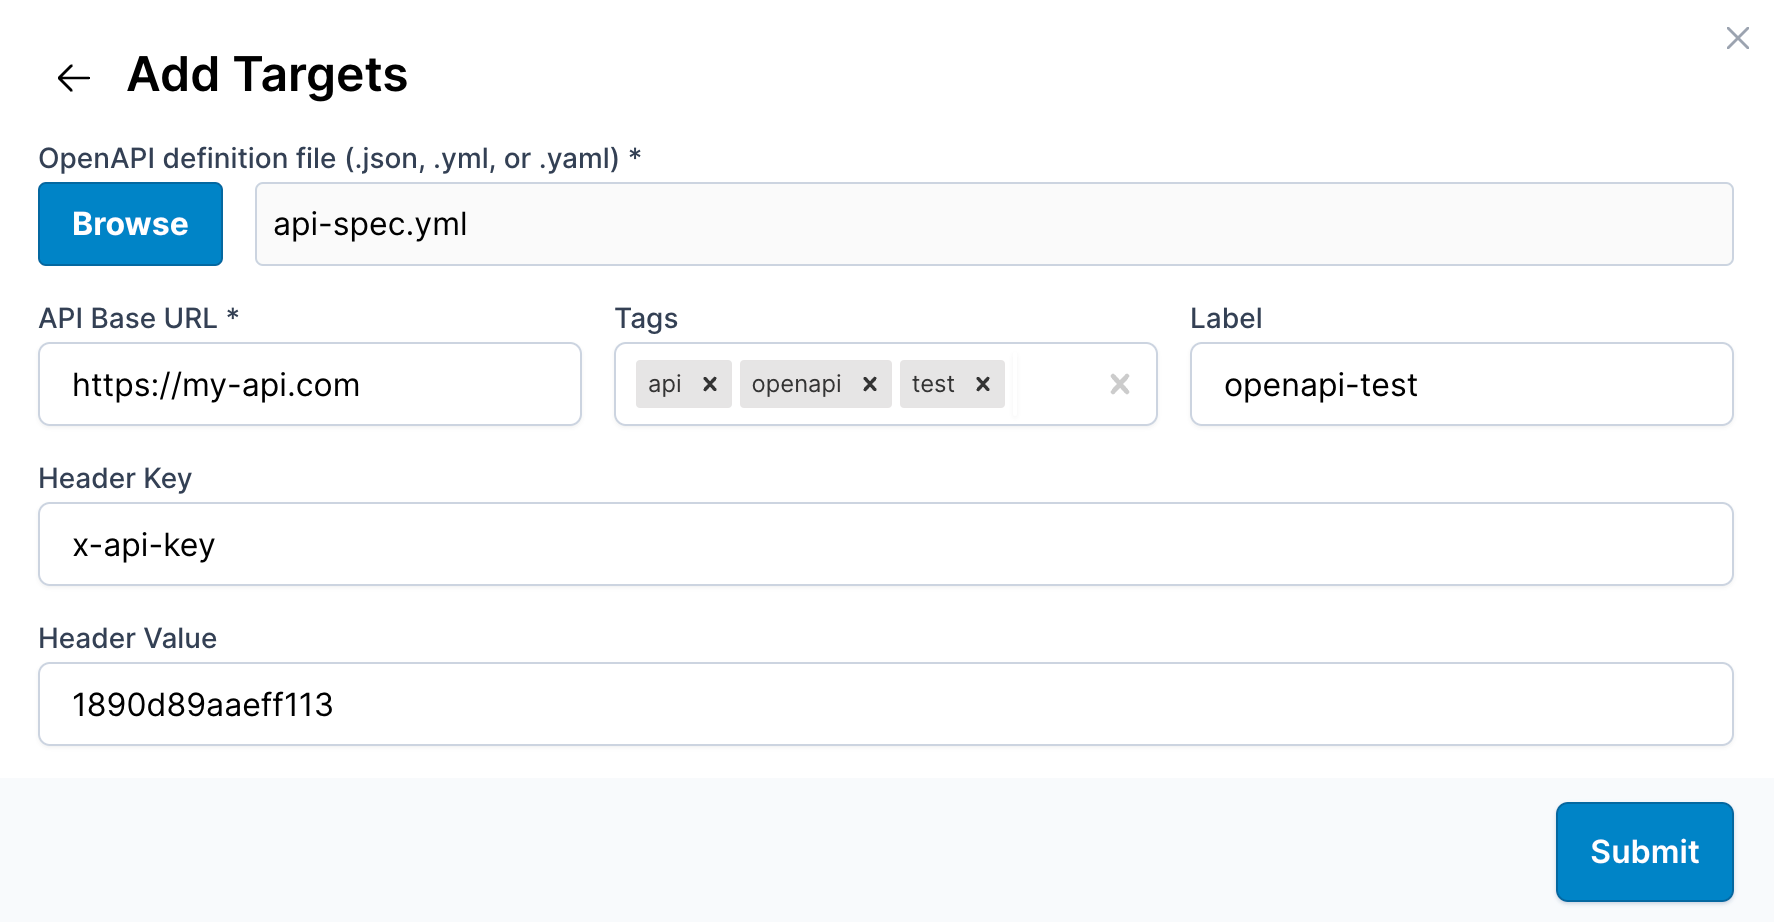Image resolution: width=1774 pixels, height=922 pixels.
Task: Delete the 'test' tag chip
Action: pos(983,384)
